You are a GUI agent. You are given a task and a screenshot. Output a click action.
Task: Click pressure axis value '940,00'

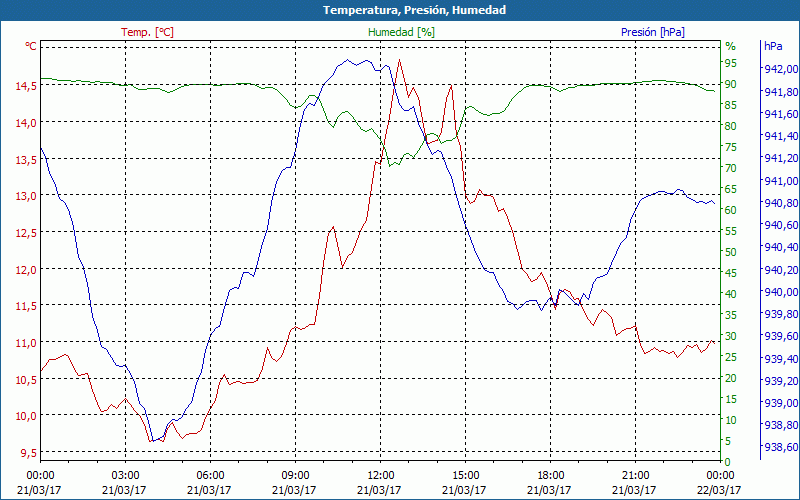pyautogui.click(x=781, y=292)
